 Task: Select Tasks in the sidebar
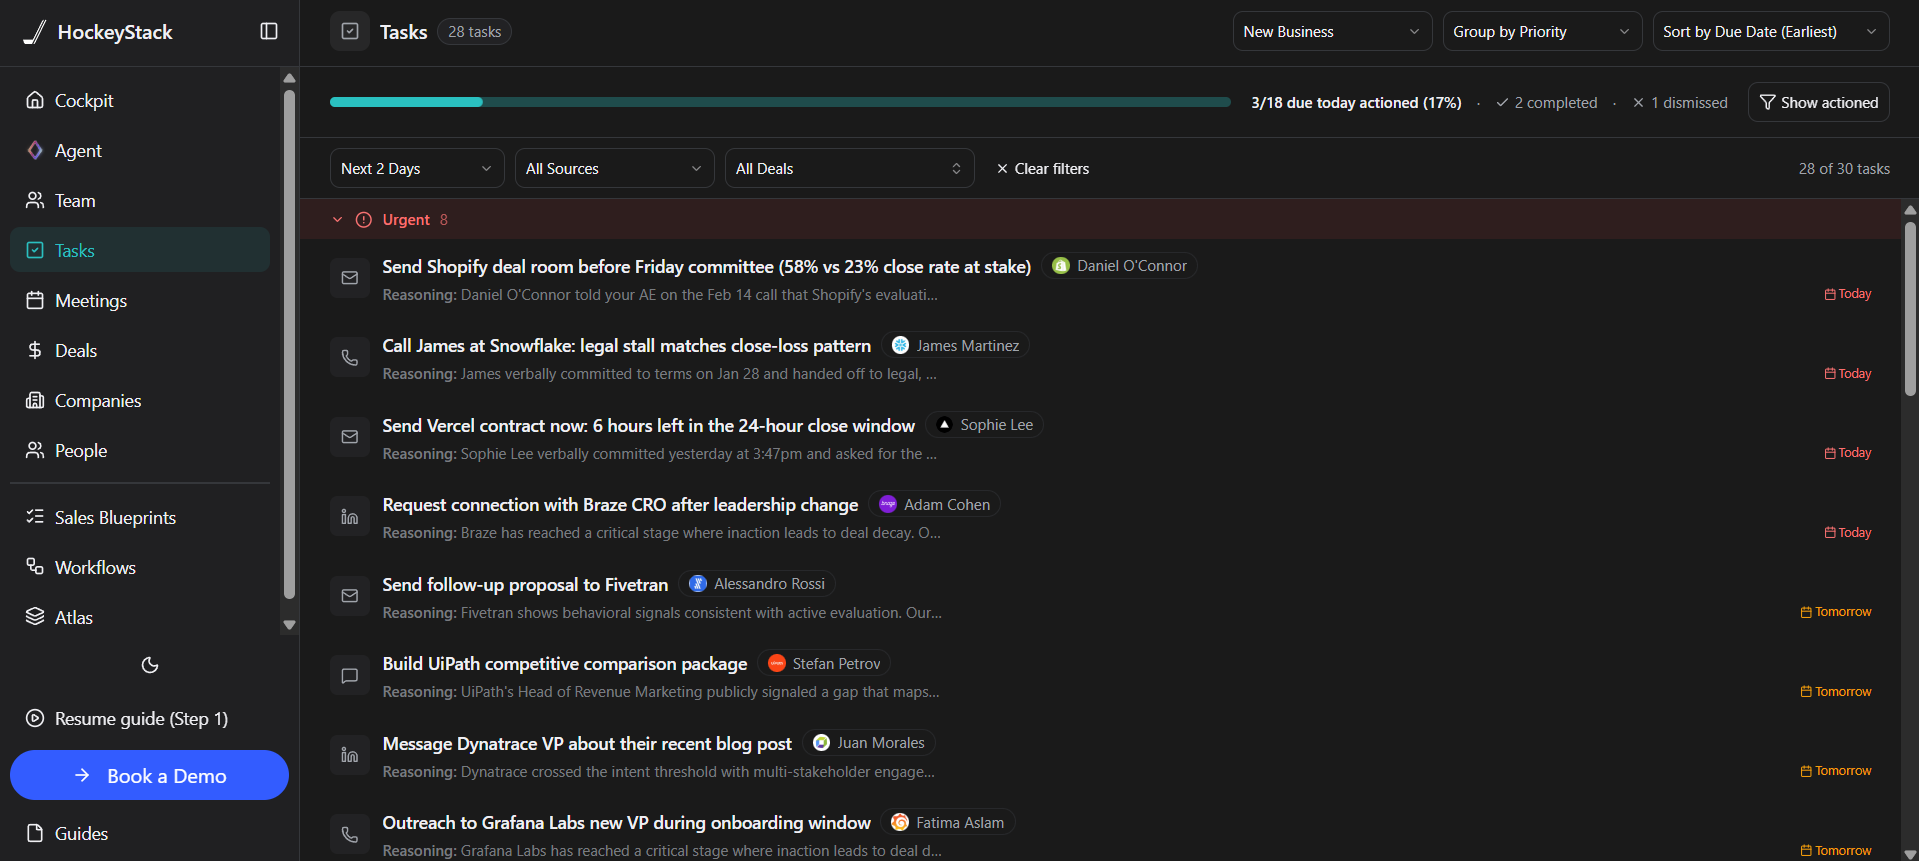[140, 250]
